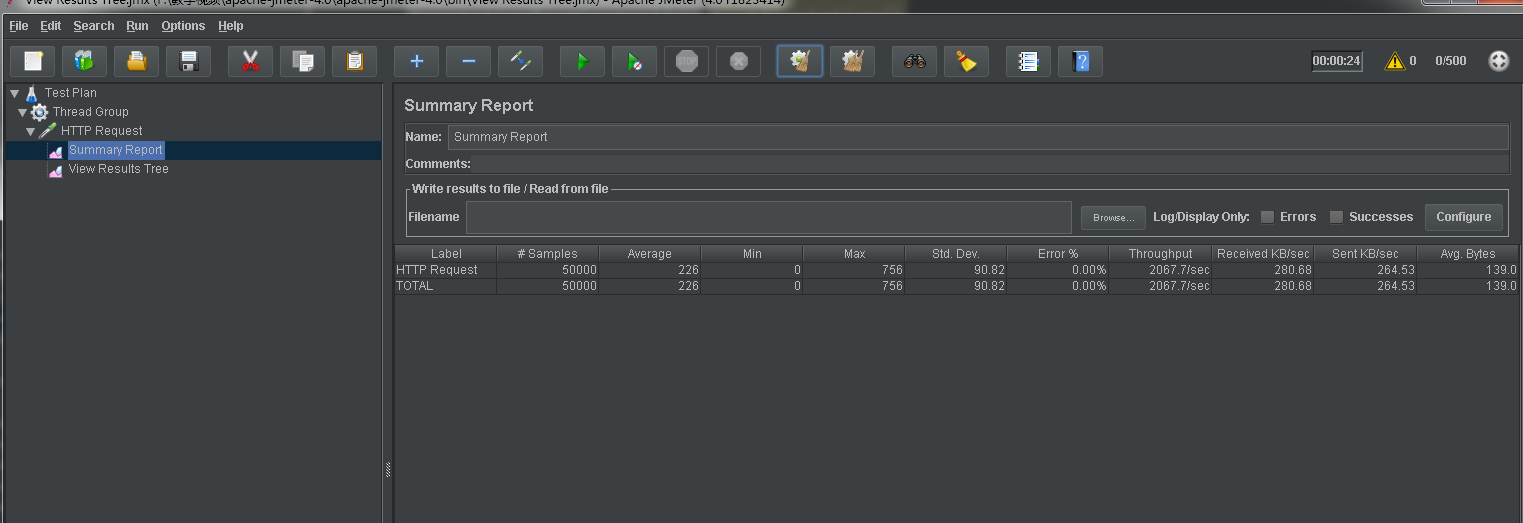1523x523 pixels.
Task: Open the Edit menu
Action: pos(50,26)
